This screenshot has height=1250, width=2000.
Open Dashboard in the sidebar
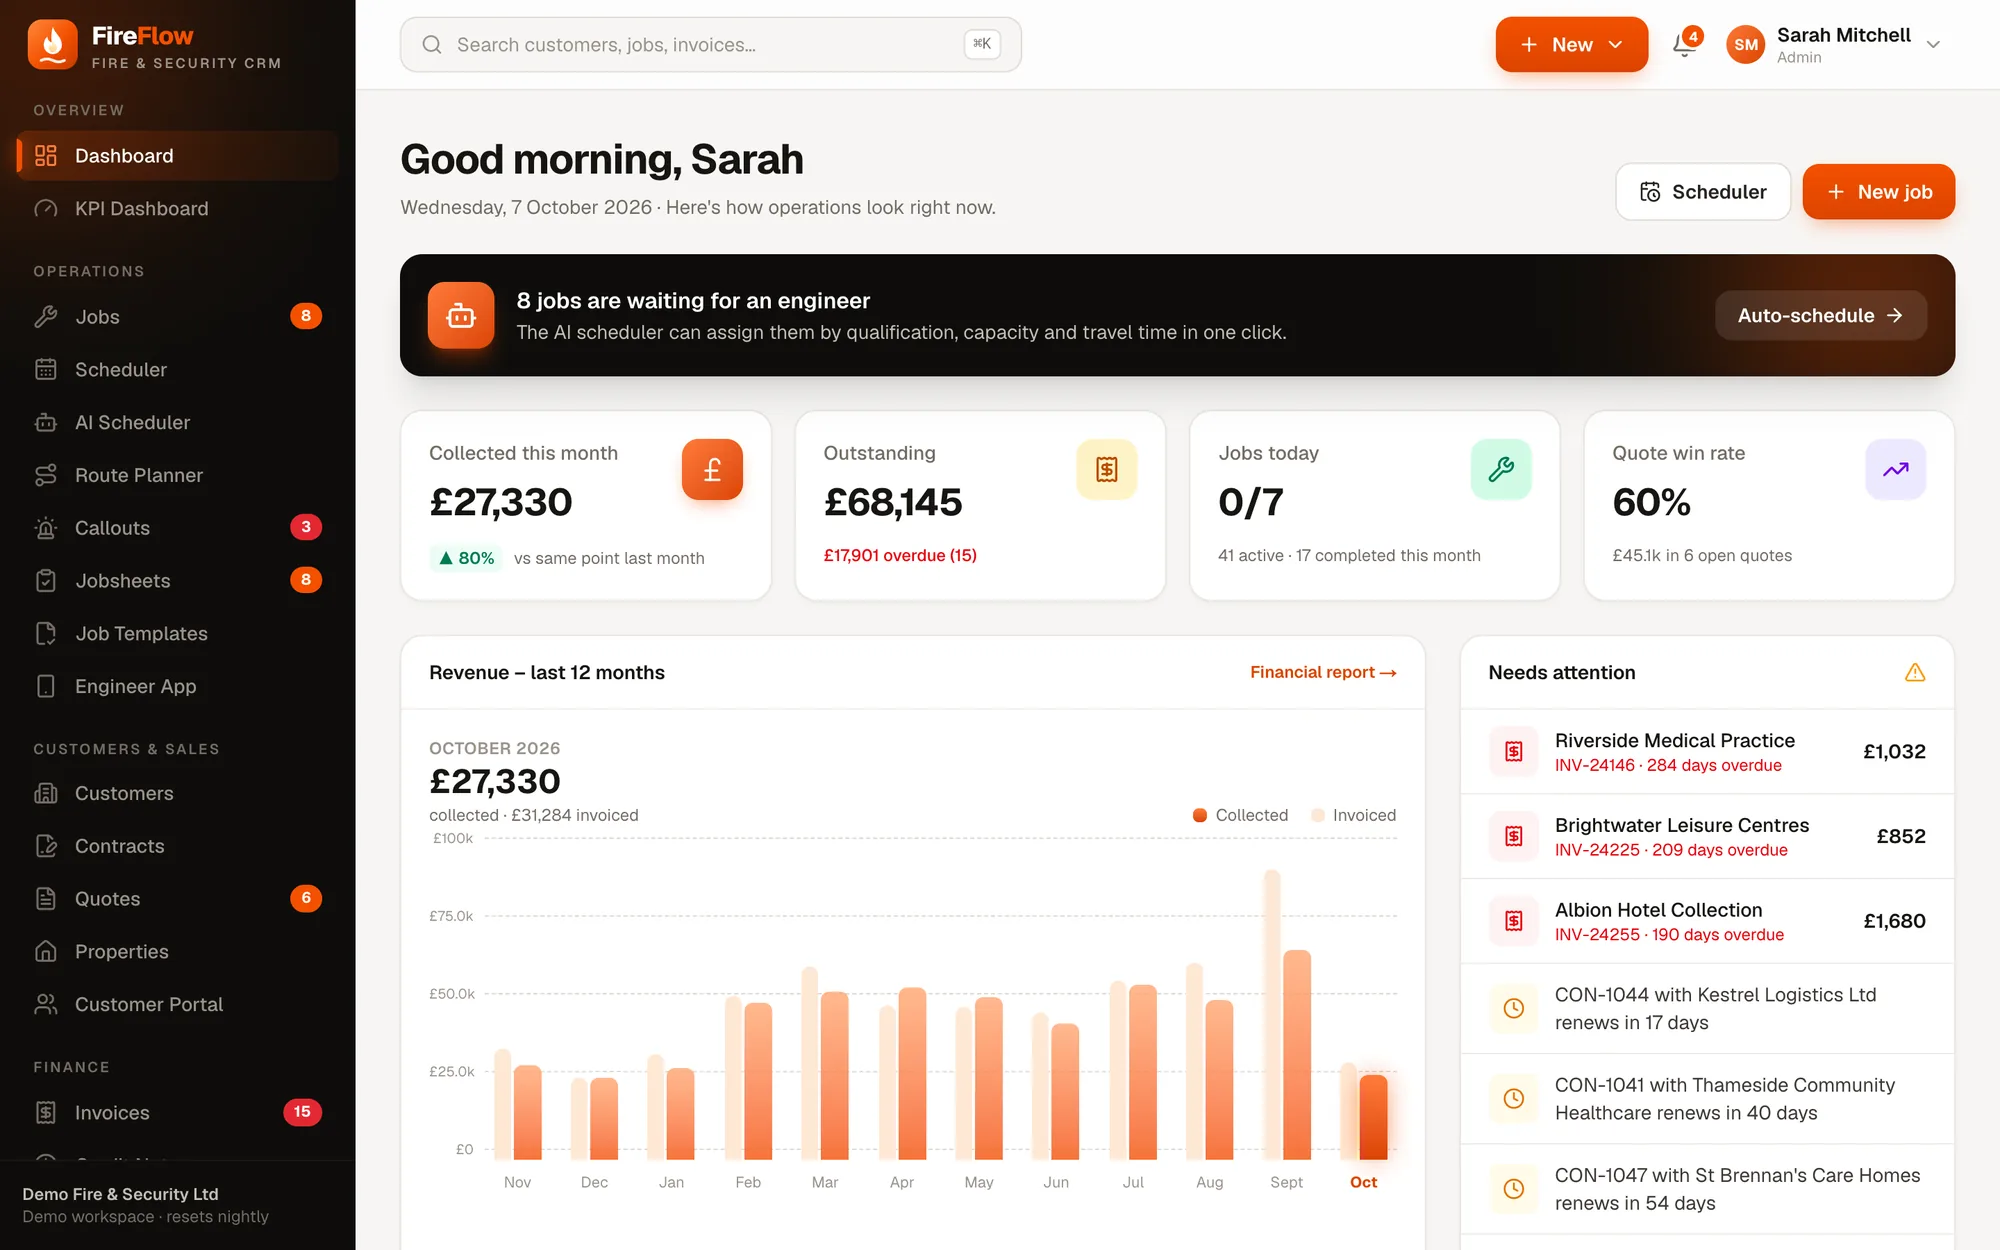tap(178, 156)
